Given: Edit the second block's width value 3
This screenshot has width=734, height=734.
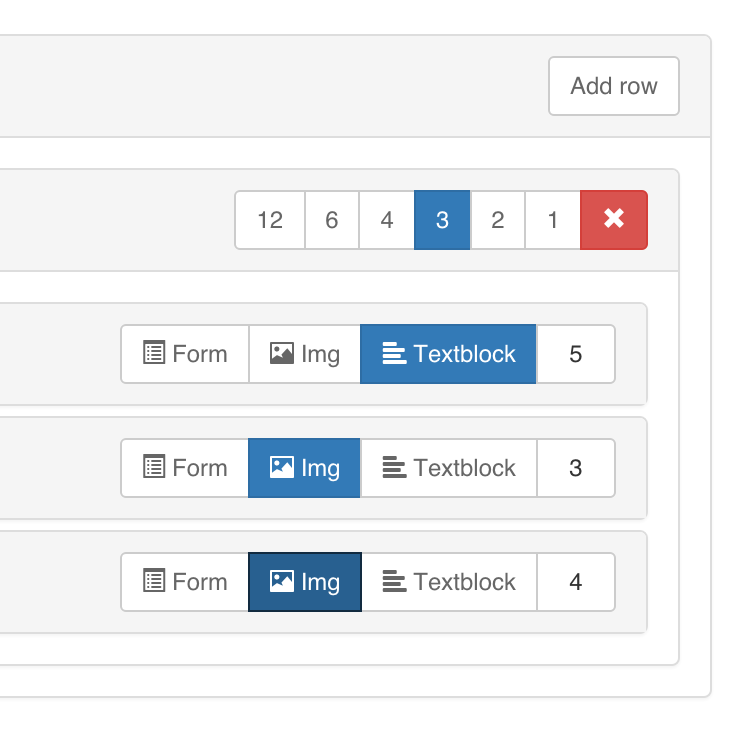Looking at the screenshot, I should tap(575, 468).
